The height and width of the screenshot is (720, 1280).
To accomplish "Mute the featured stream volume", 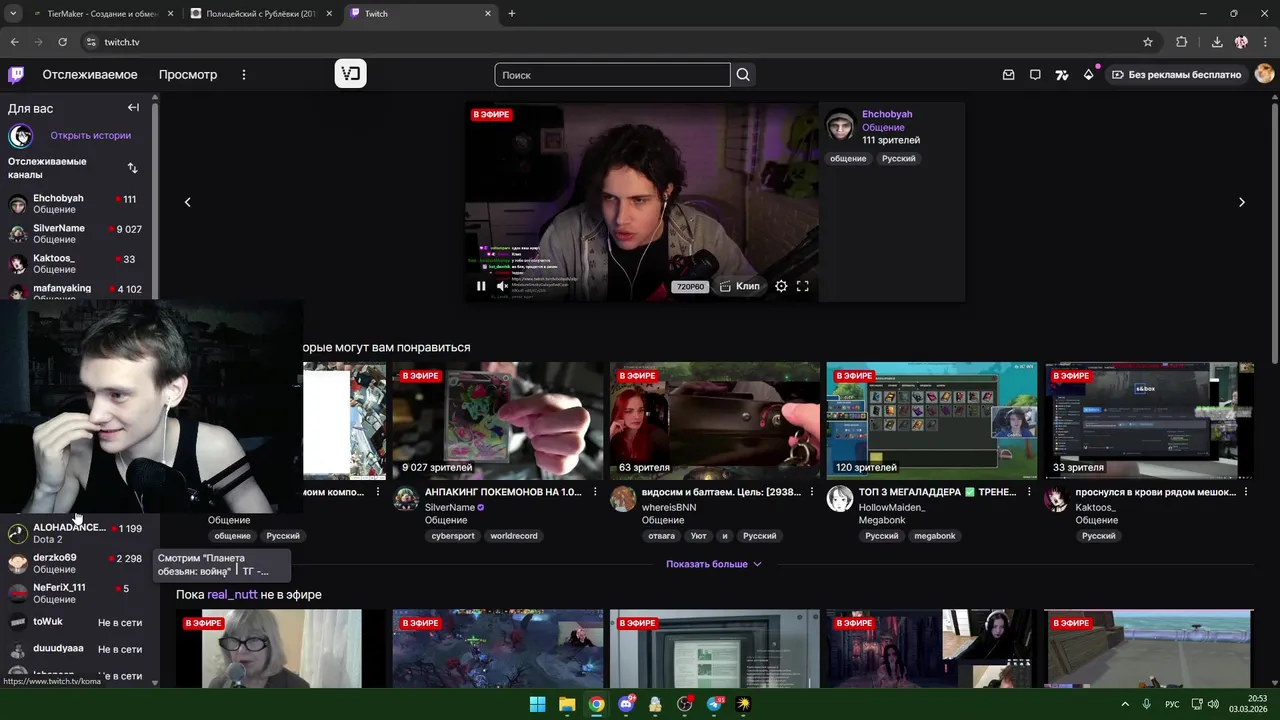I will (x=503, y=286).
